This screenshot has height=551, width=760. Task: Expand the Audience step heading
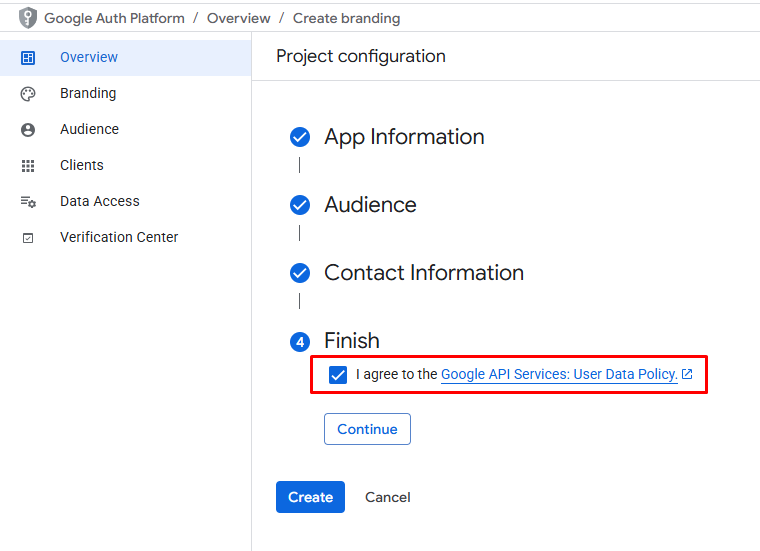(370, 205)
